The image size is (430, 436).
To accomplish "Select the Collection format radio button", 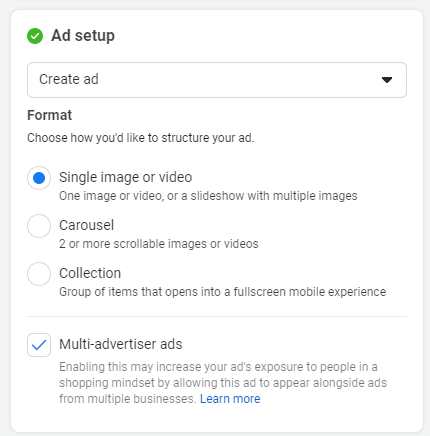I will click(39, 274).
